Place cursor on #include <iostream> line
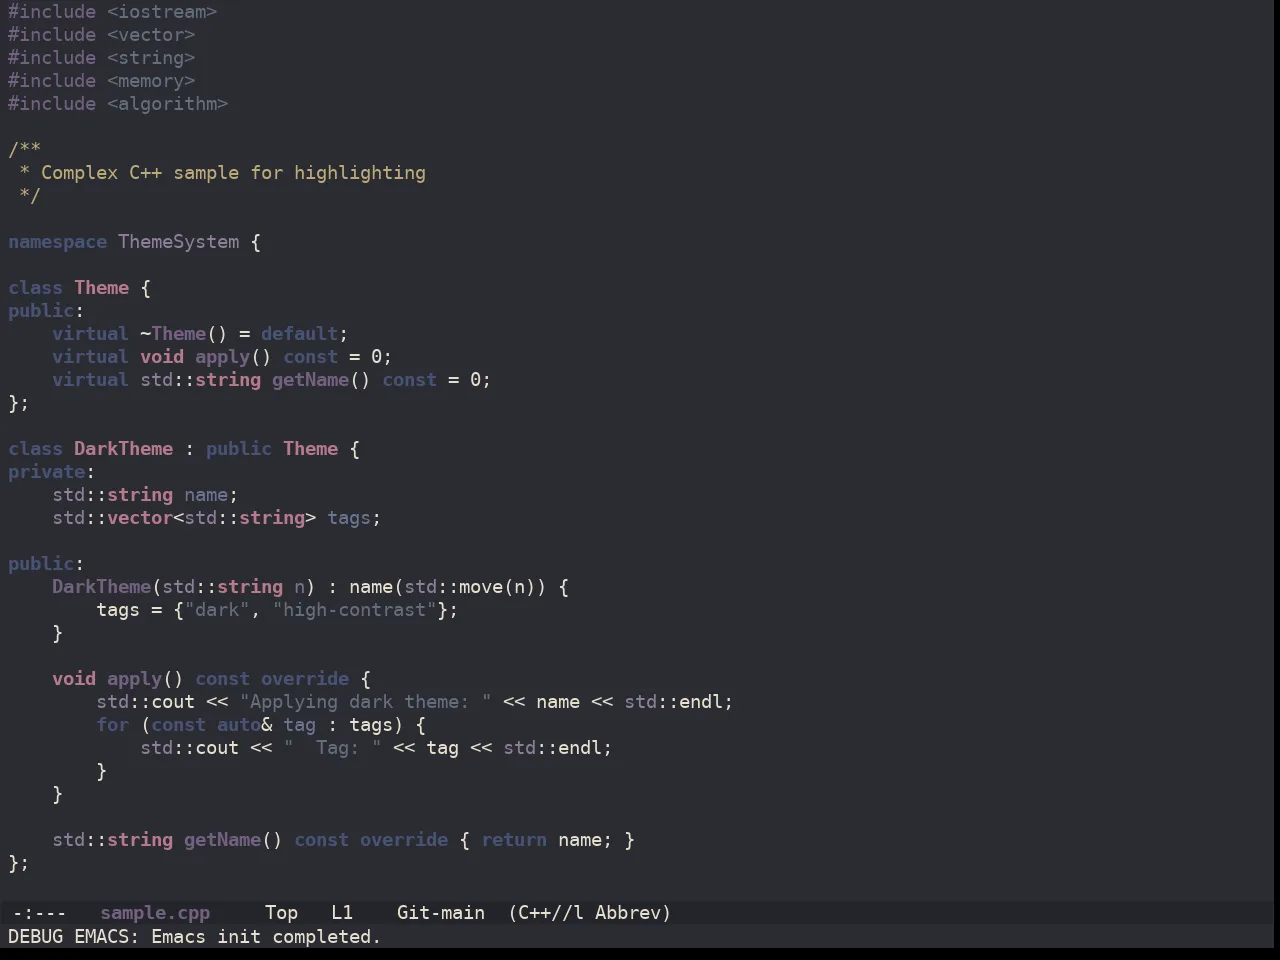Viewport: 1280px width, 960px height. tap(113, 12)
